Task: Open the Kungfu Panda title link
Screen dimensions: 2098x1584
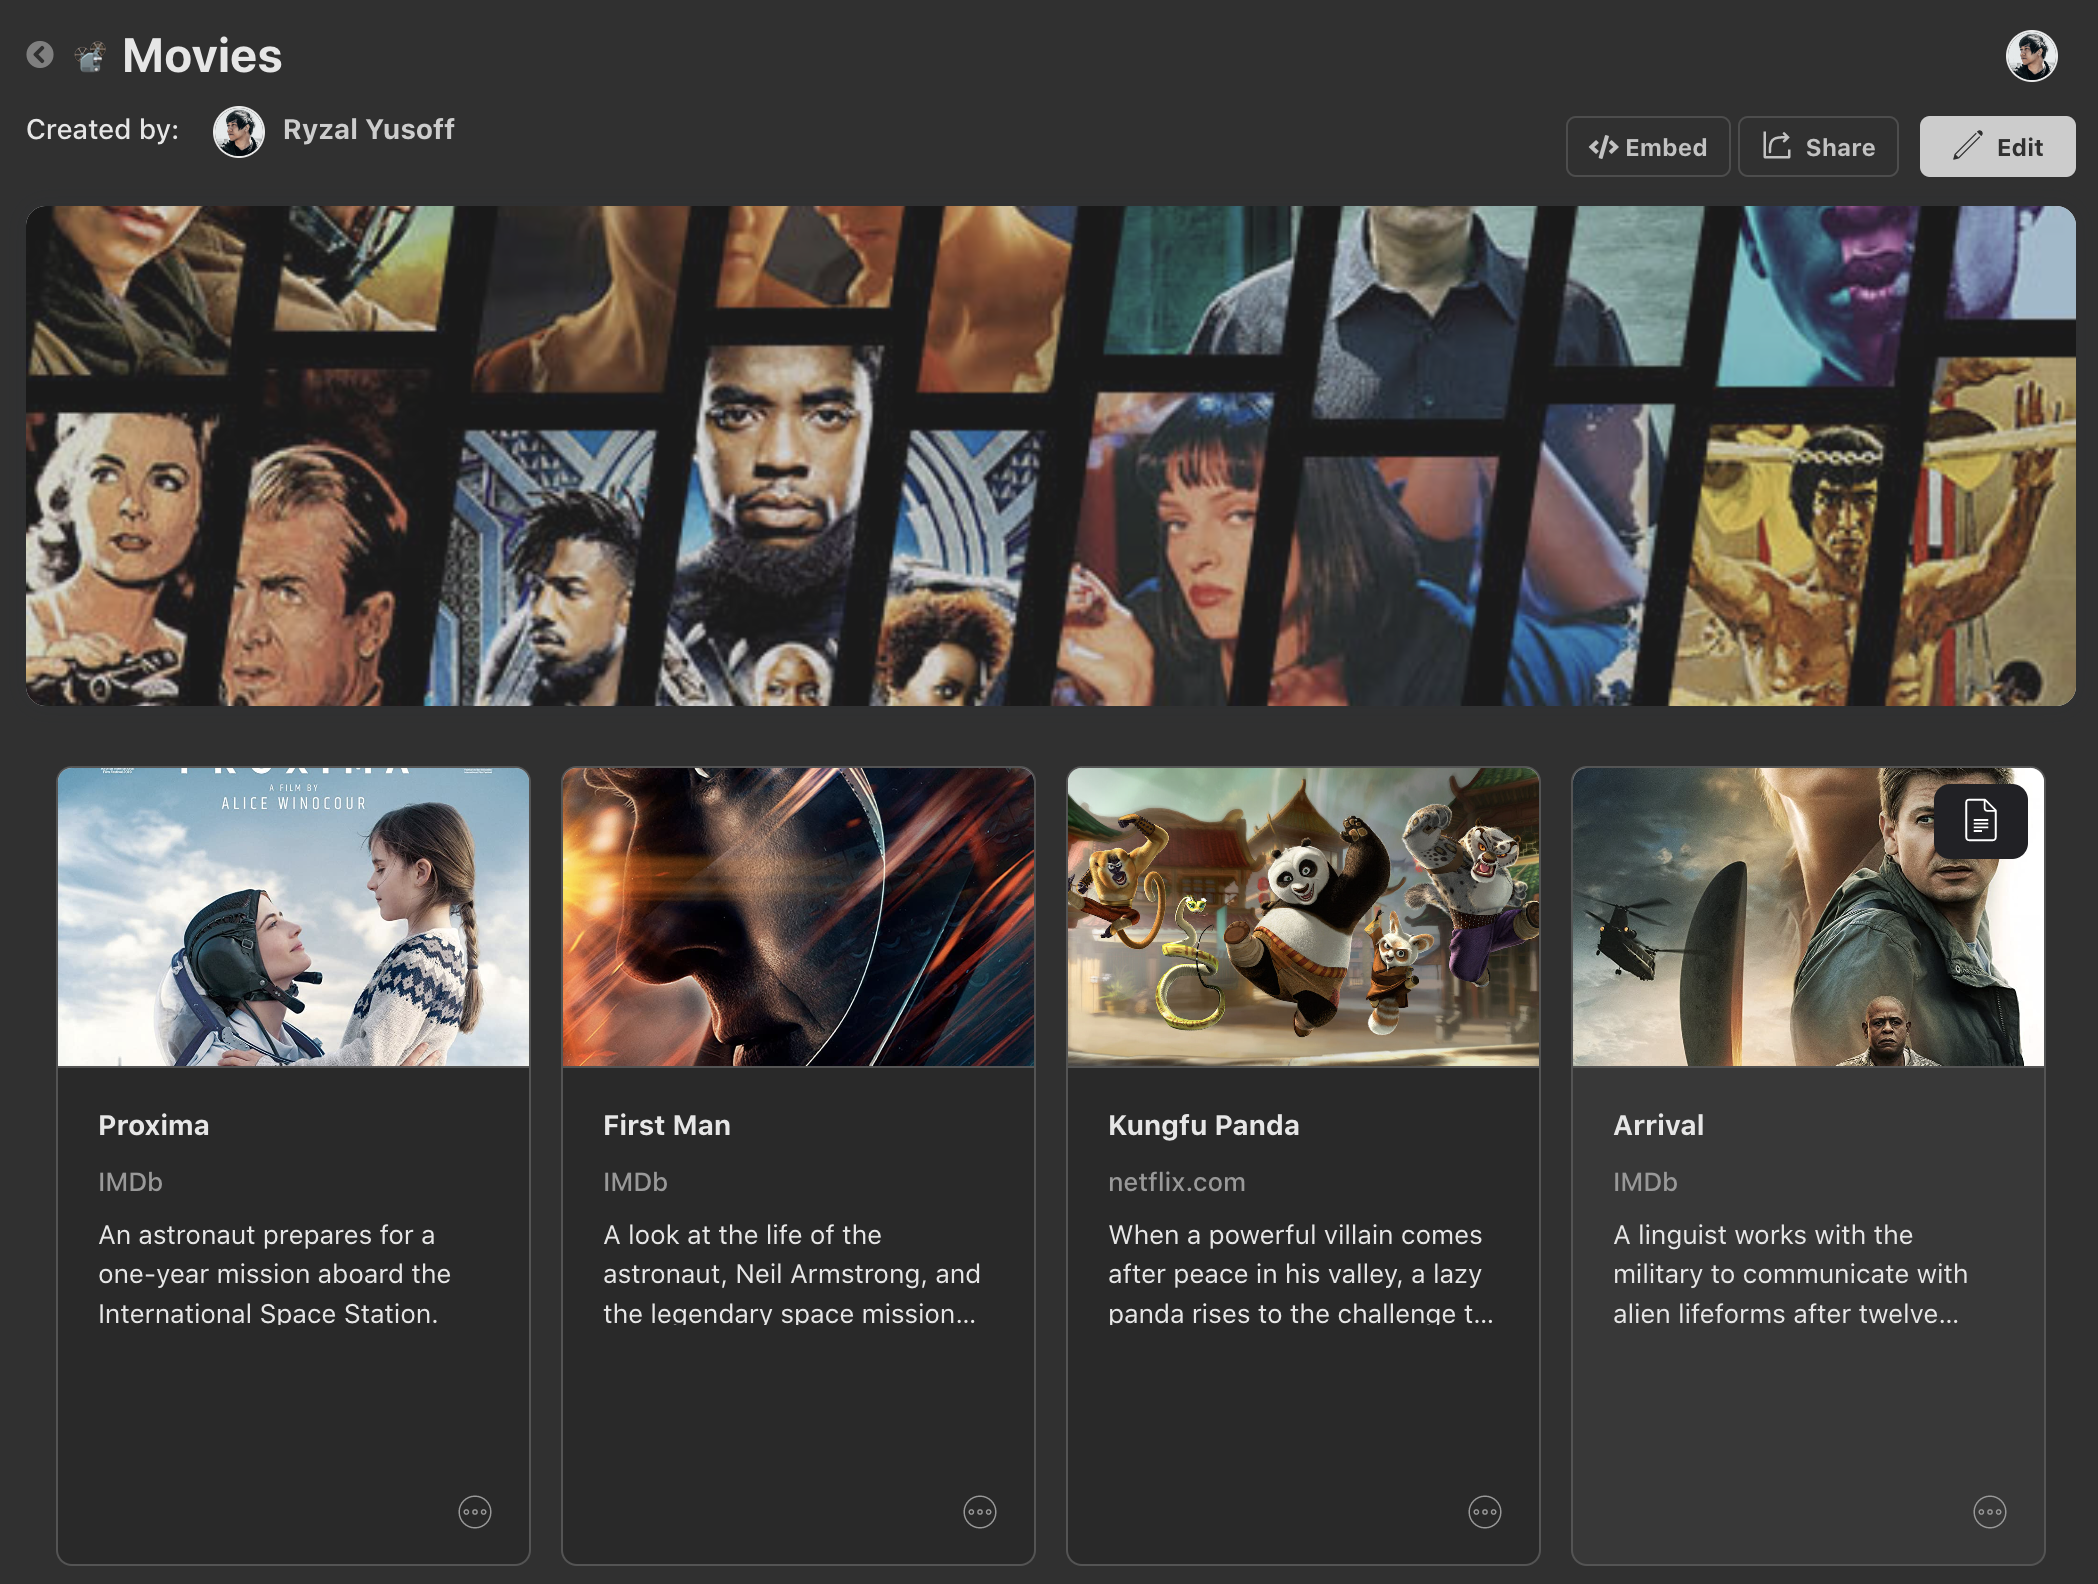Action: click(1204, 1125)
